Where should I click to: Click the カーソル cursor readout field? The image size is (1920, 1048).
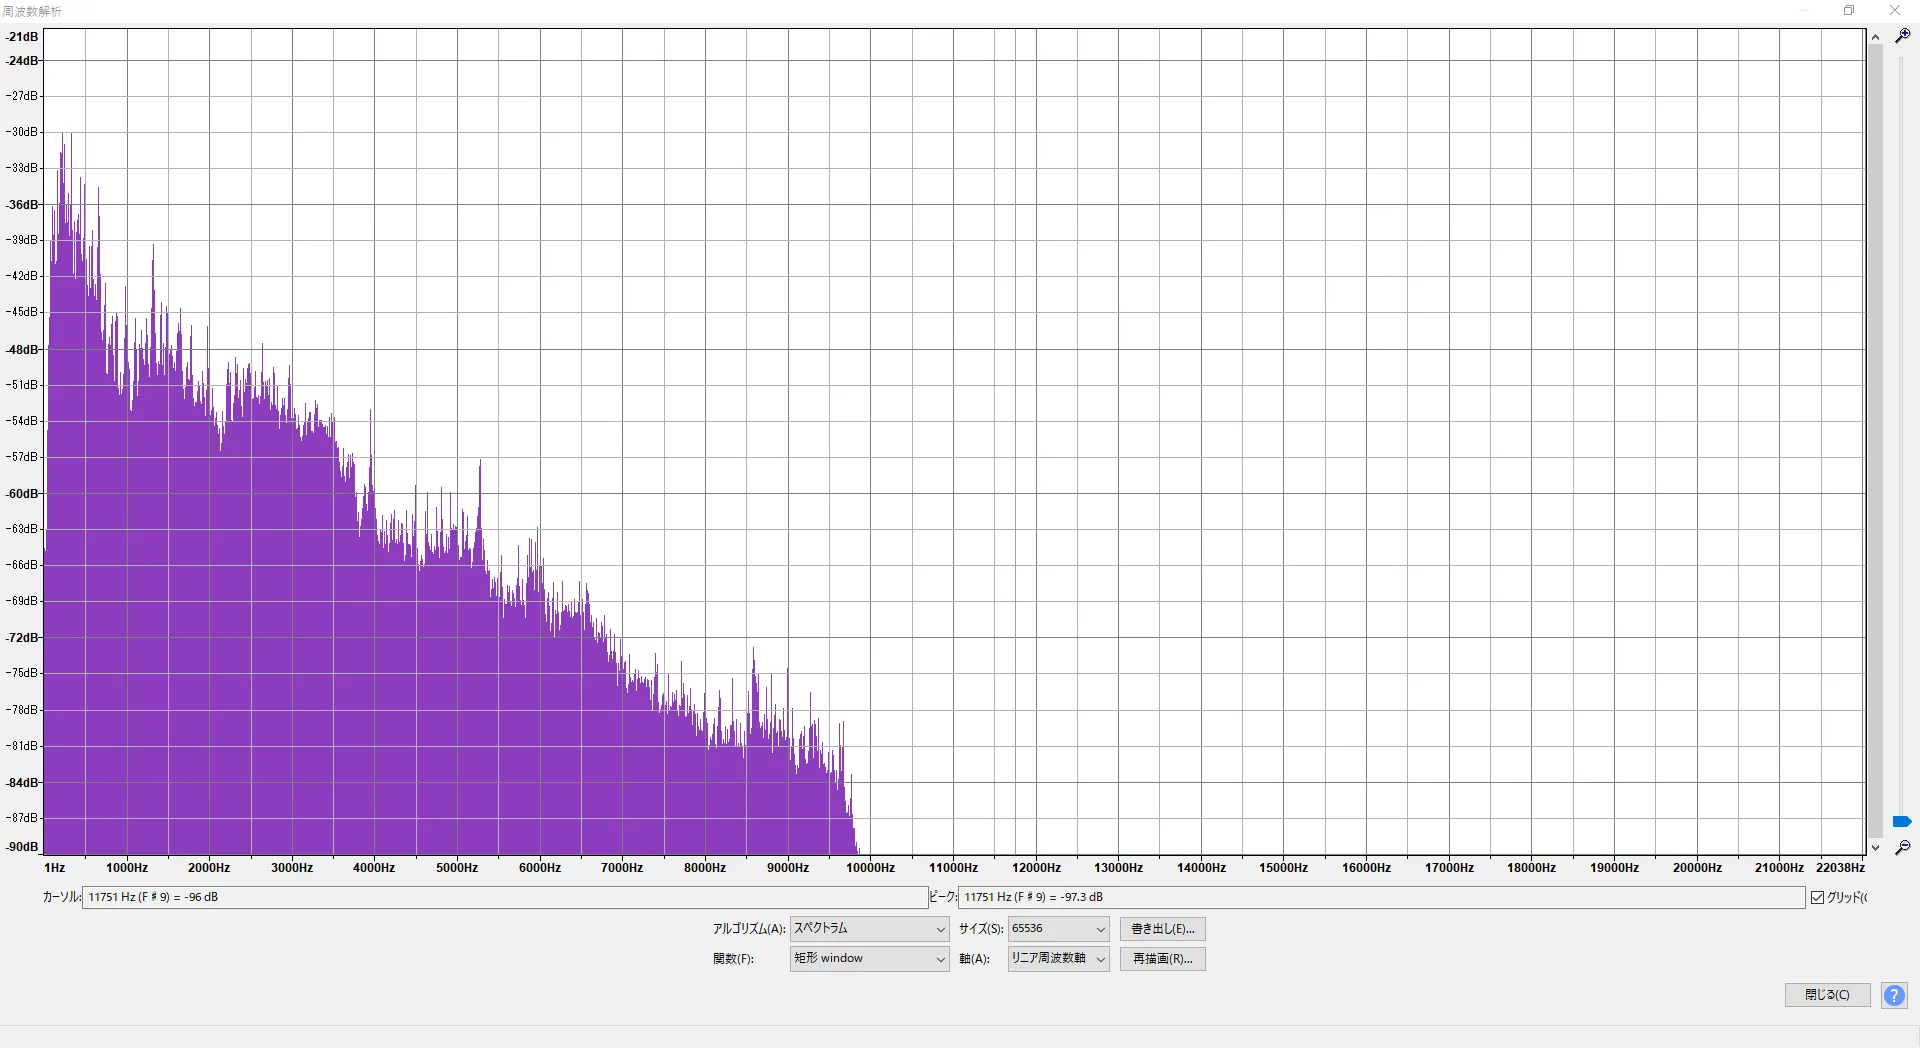pos(505,897)
